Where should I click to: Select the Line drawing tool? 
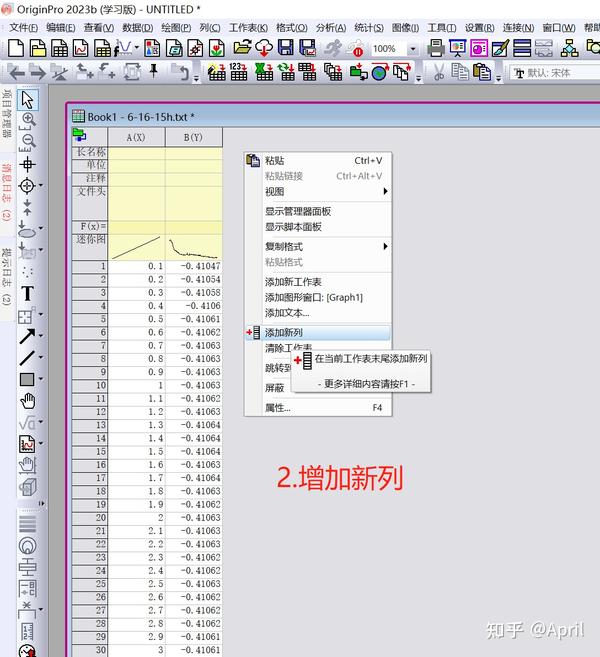coord(27,357)
